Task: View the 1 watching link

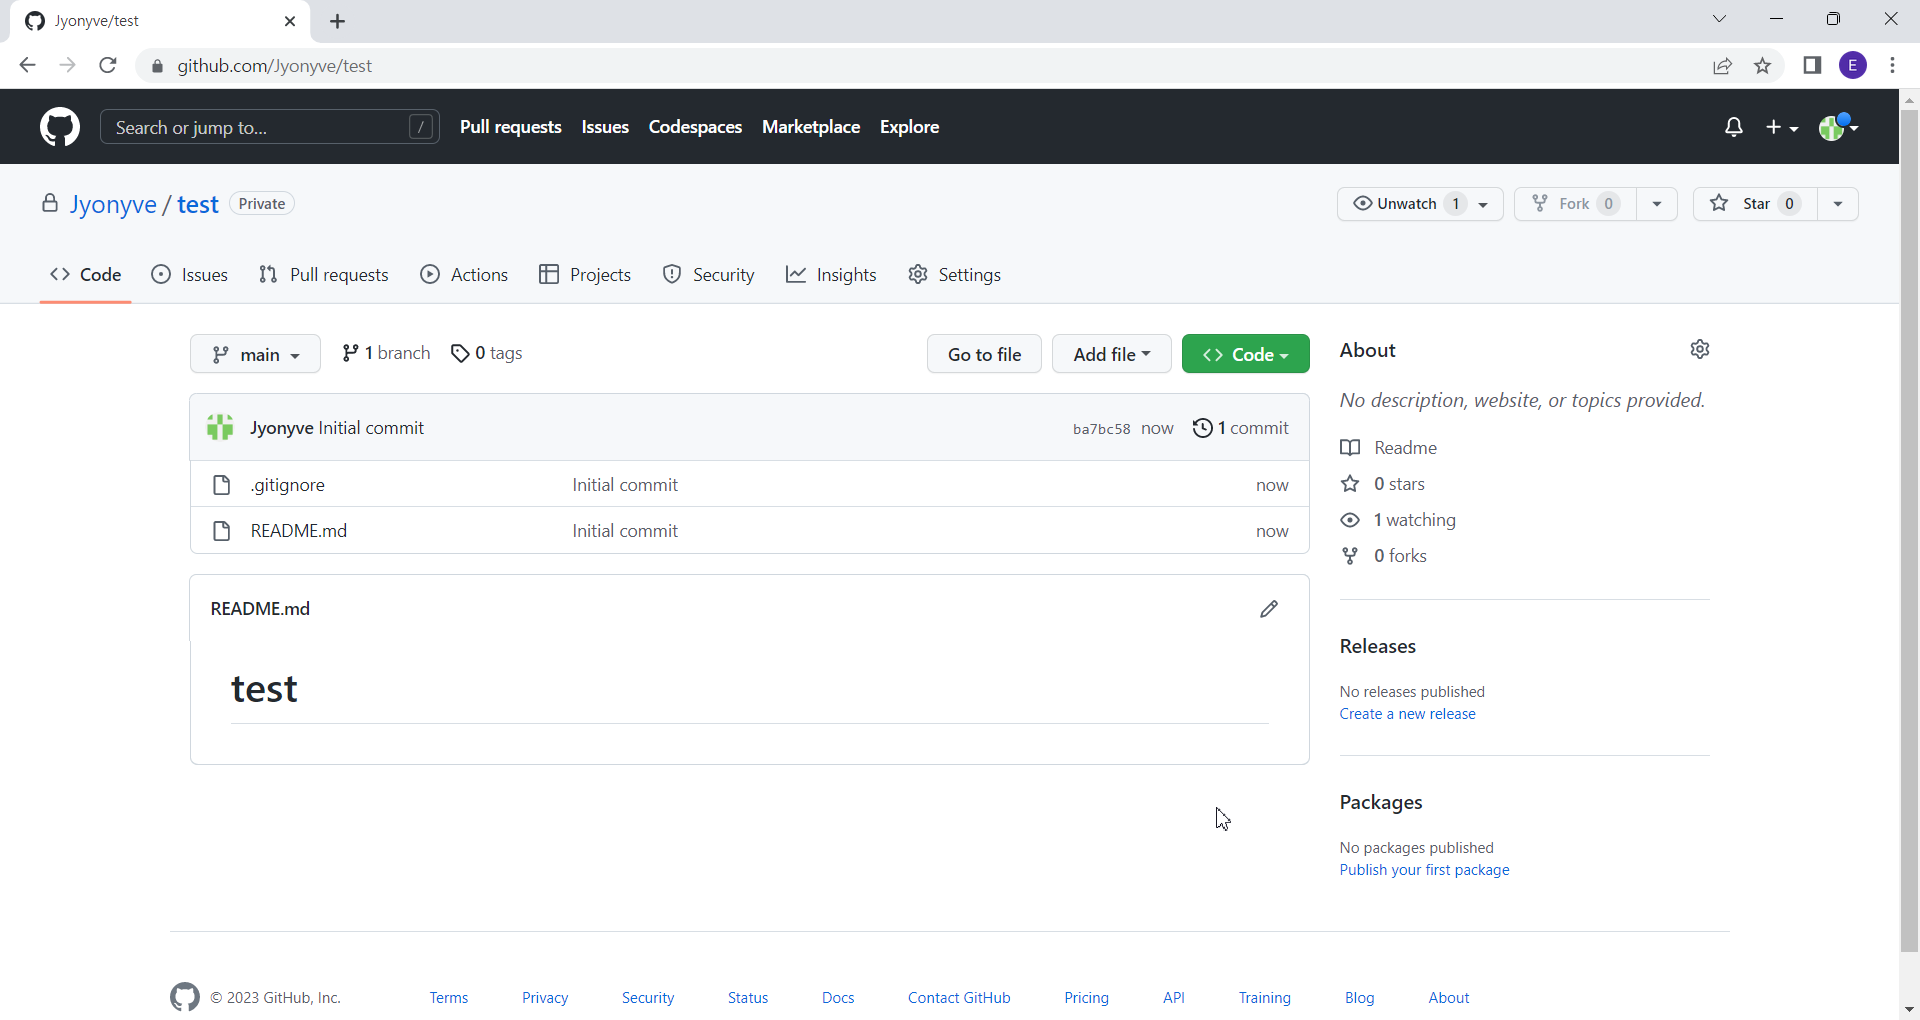Action: 1398,520
